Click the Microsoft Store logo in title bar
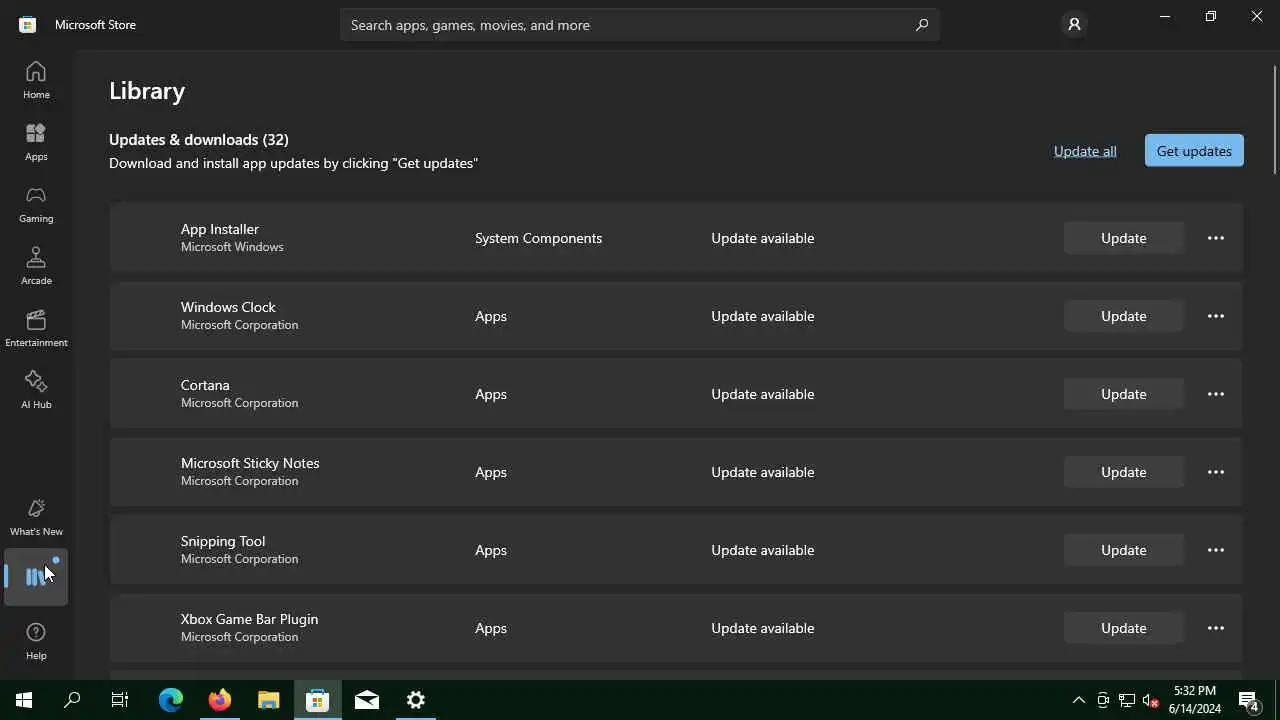Screen dimensions: 1280x720 (28, 25)
